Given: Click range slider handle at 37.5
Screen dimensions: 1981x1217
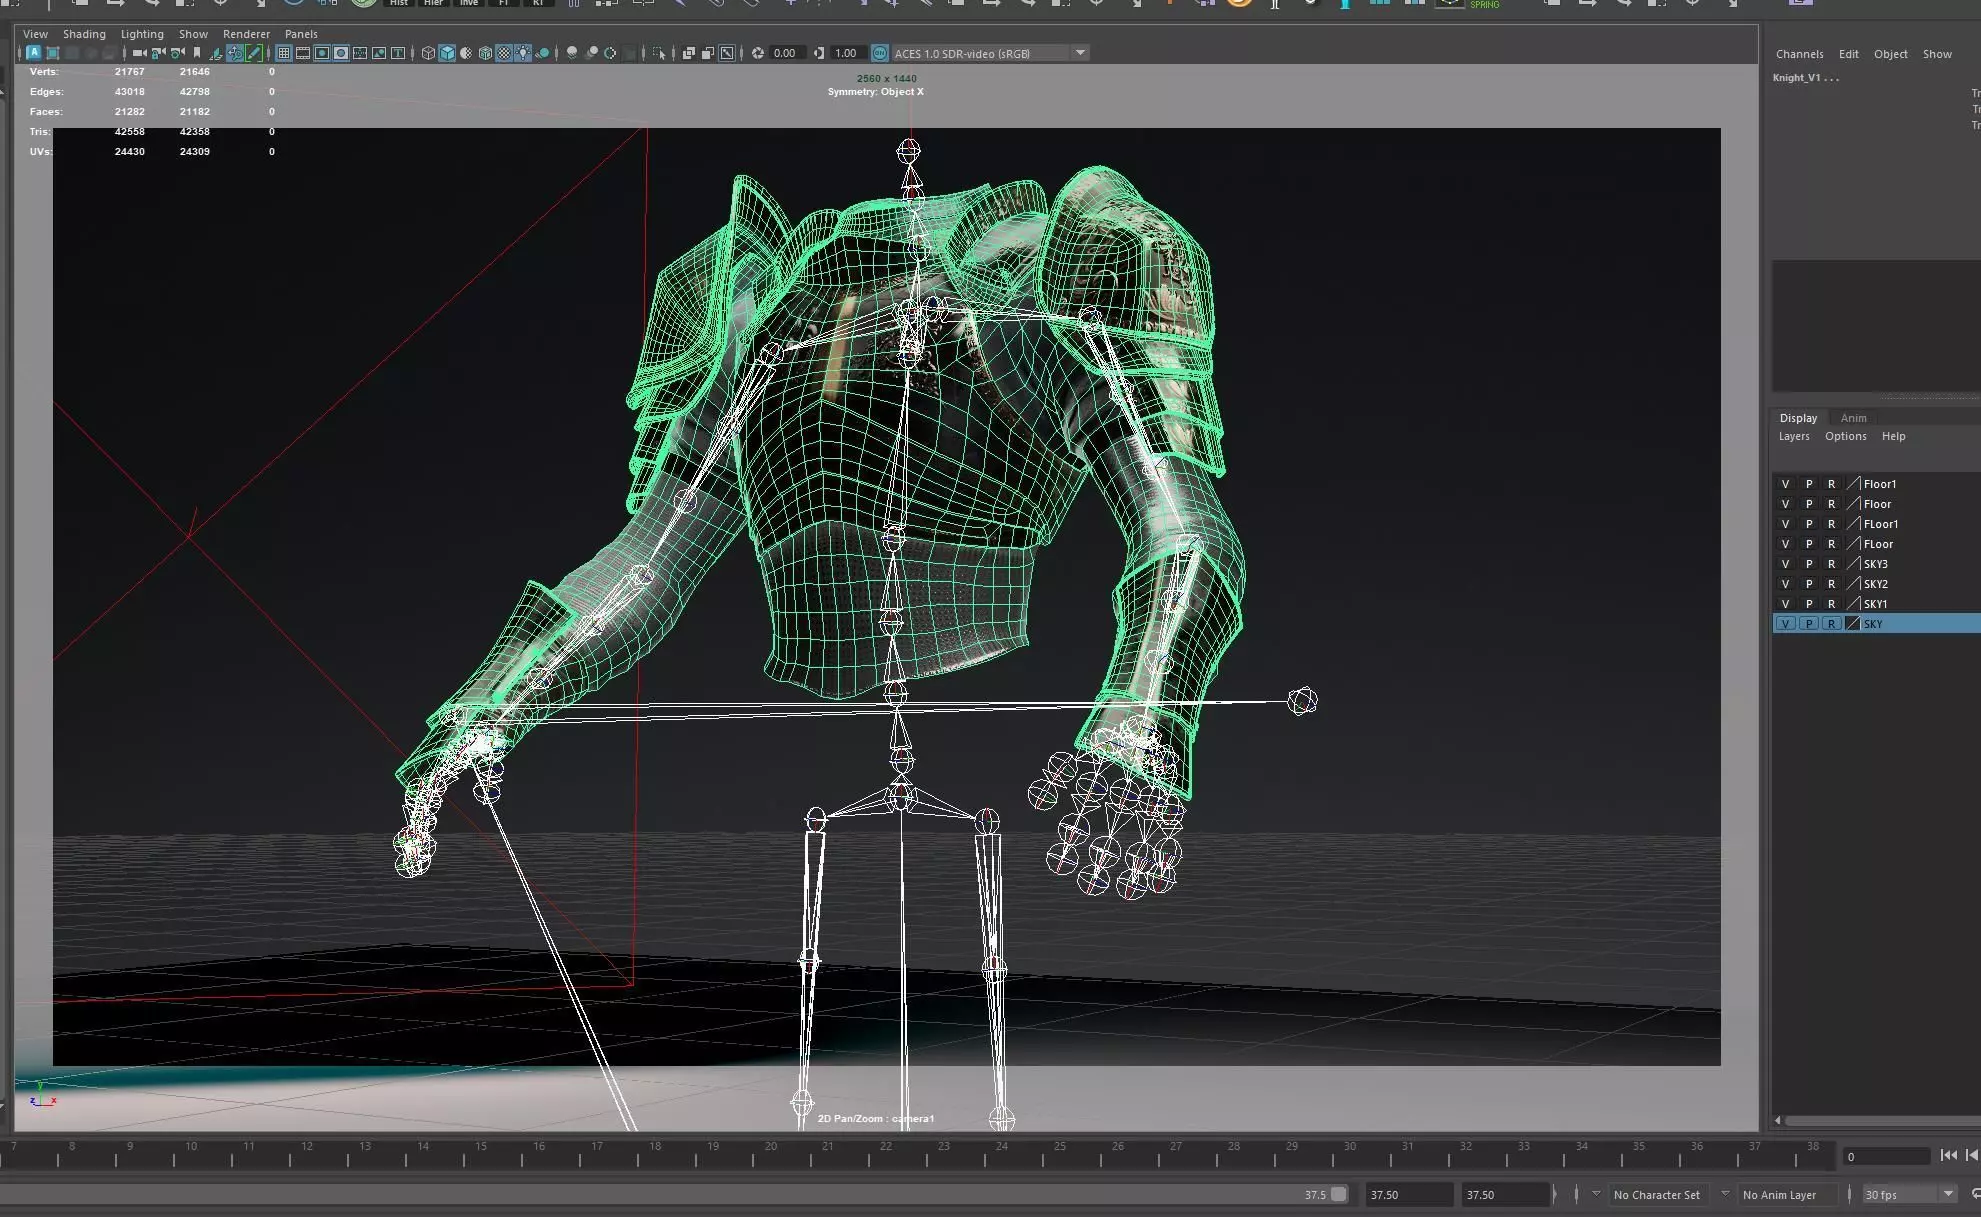Looking at the screenshot, I should (1339, 1194).
